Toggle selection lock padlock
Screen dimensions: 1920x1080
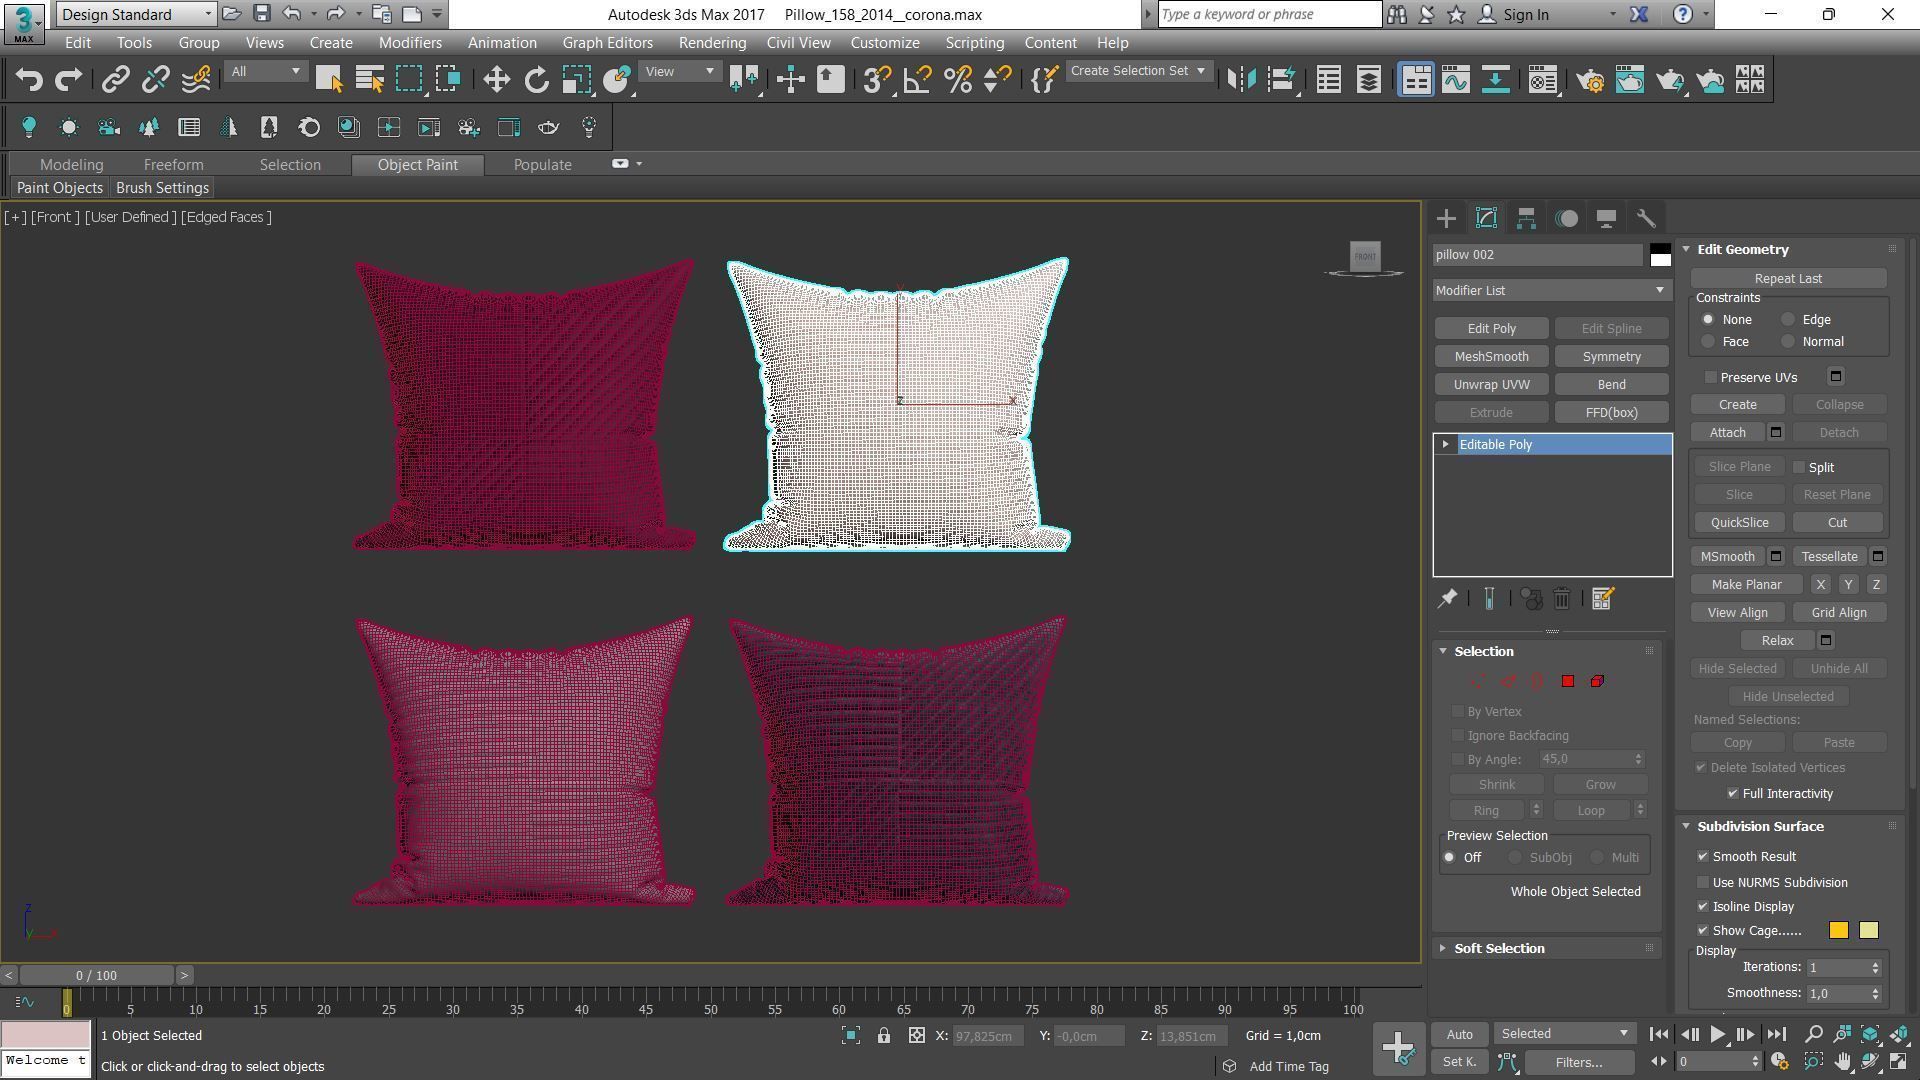coord(884,1036)
